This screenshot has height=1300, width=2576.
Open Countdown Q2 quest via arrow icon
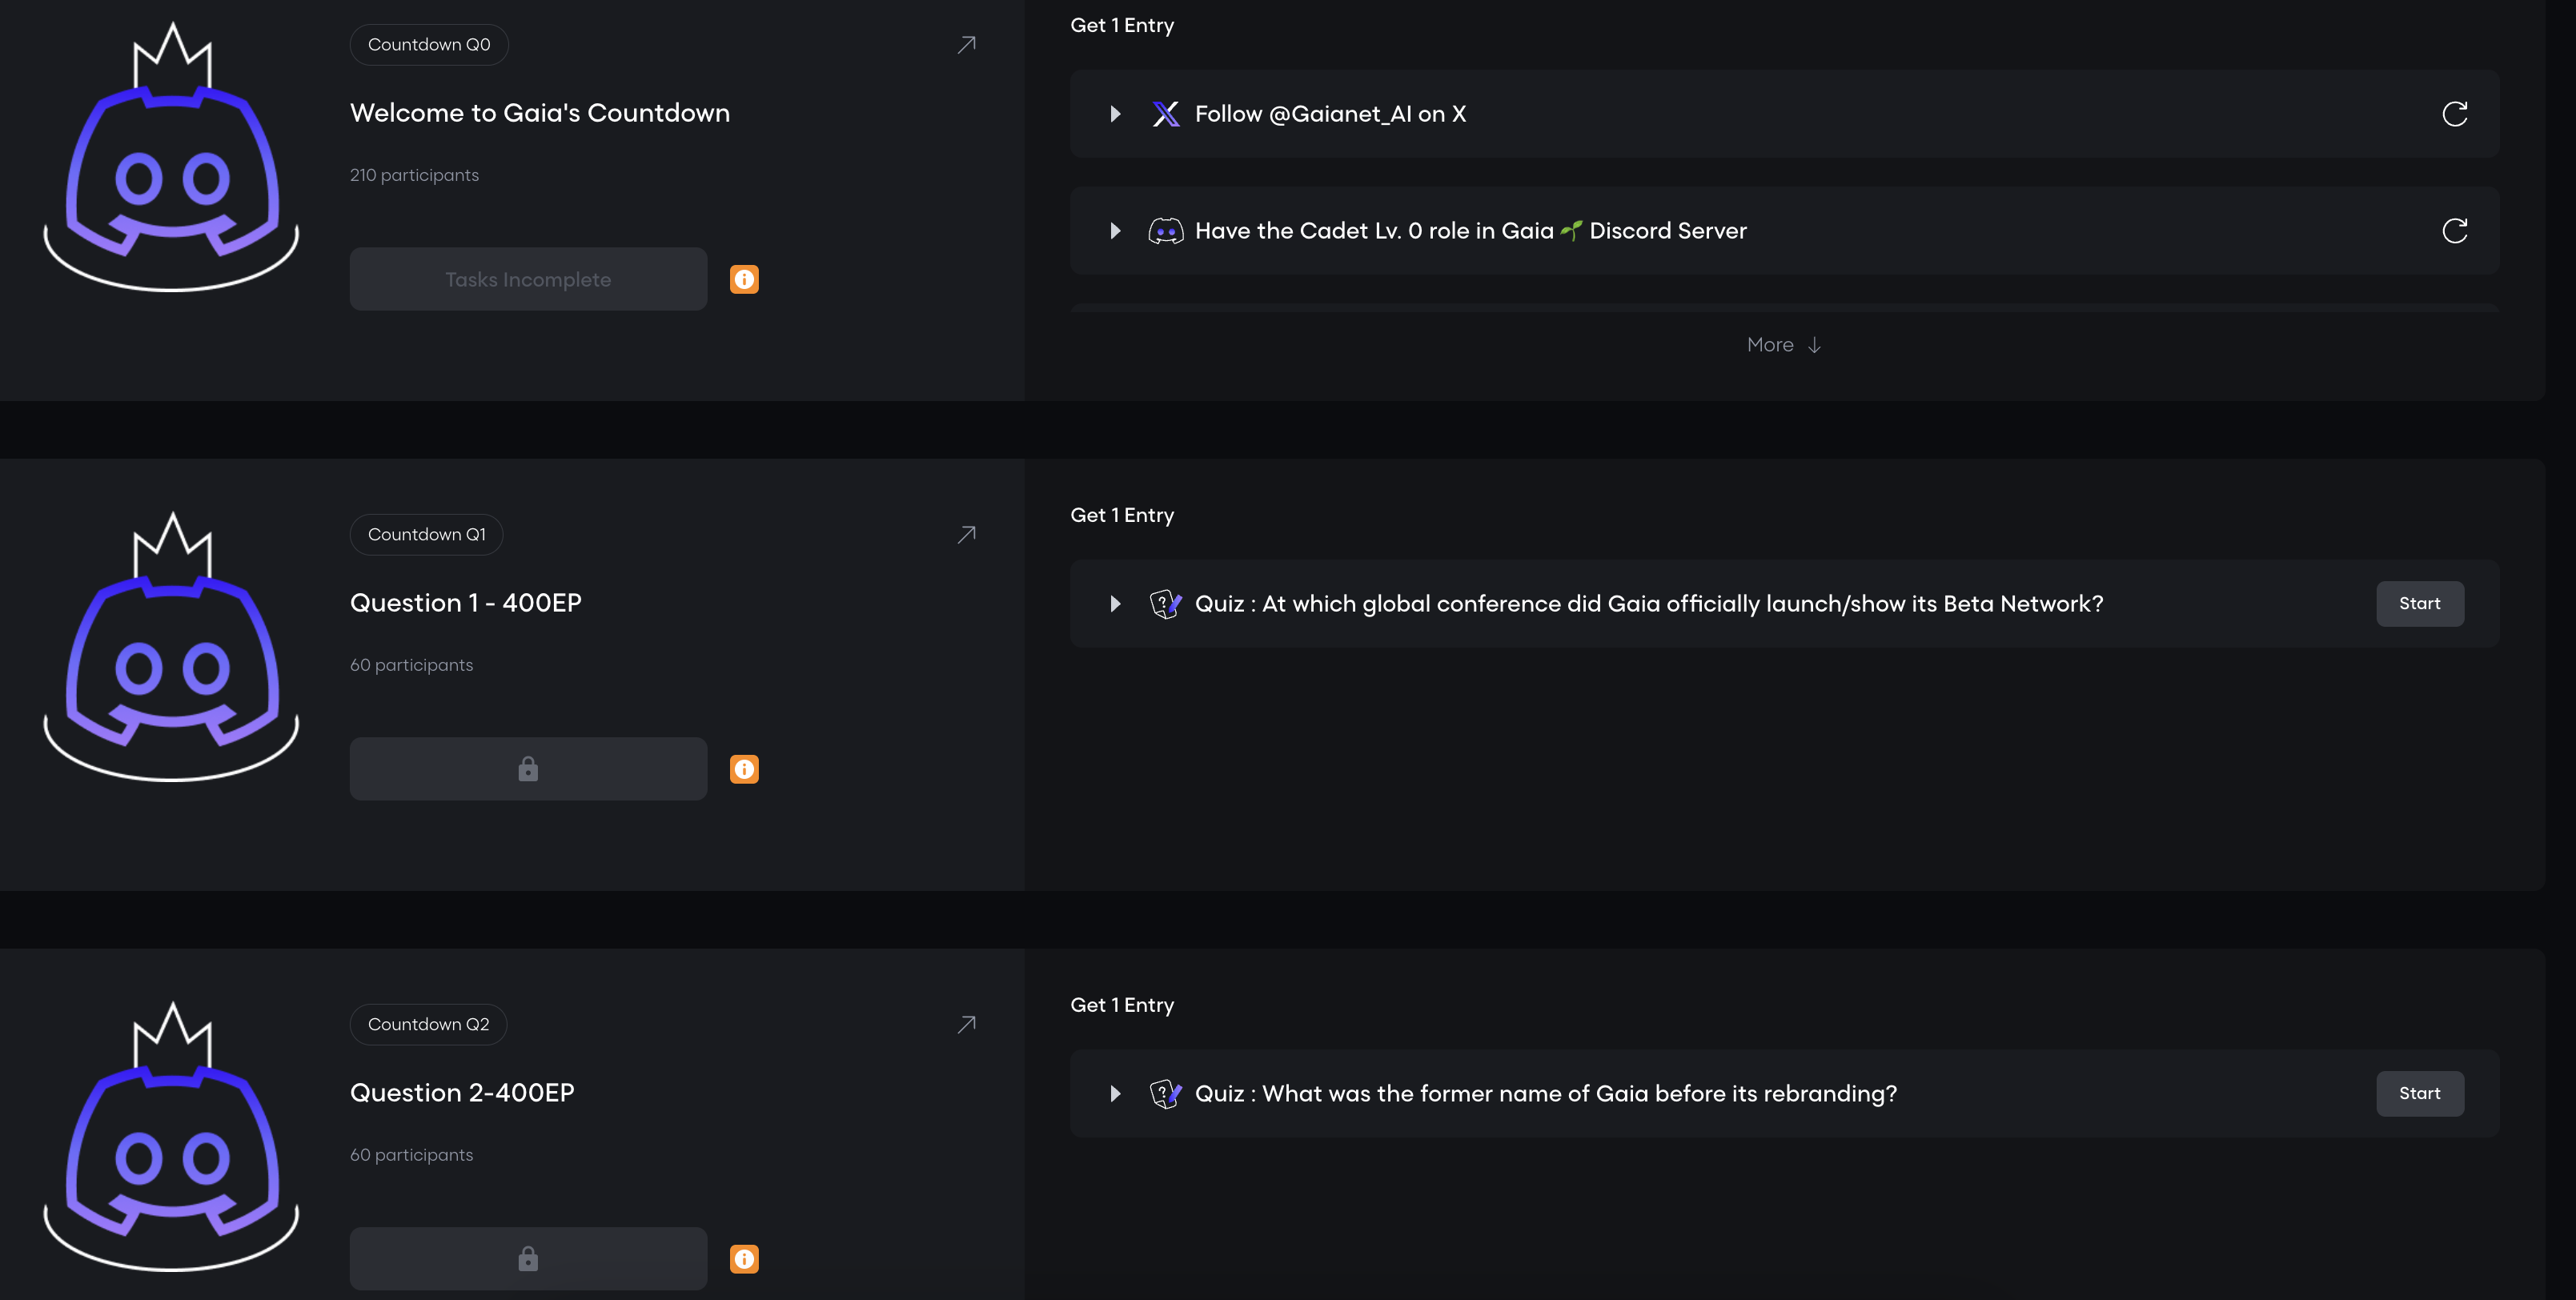point(966,1025)
